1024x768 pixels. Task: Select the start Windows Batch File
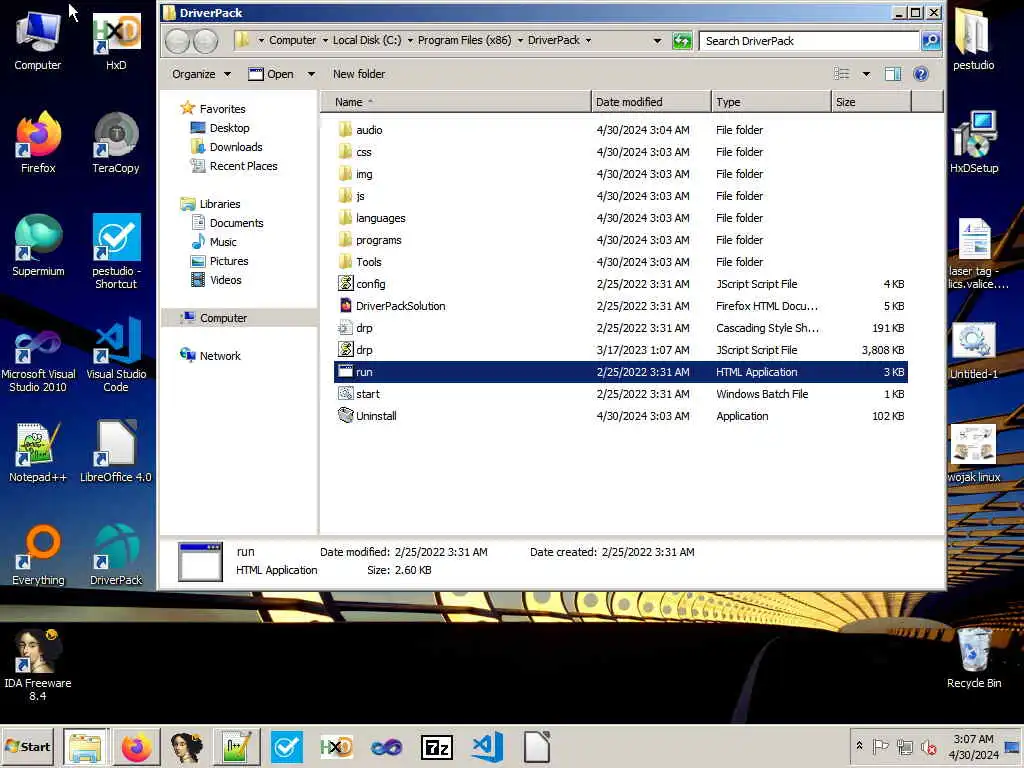[620, 394]
